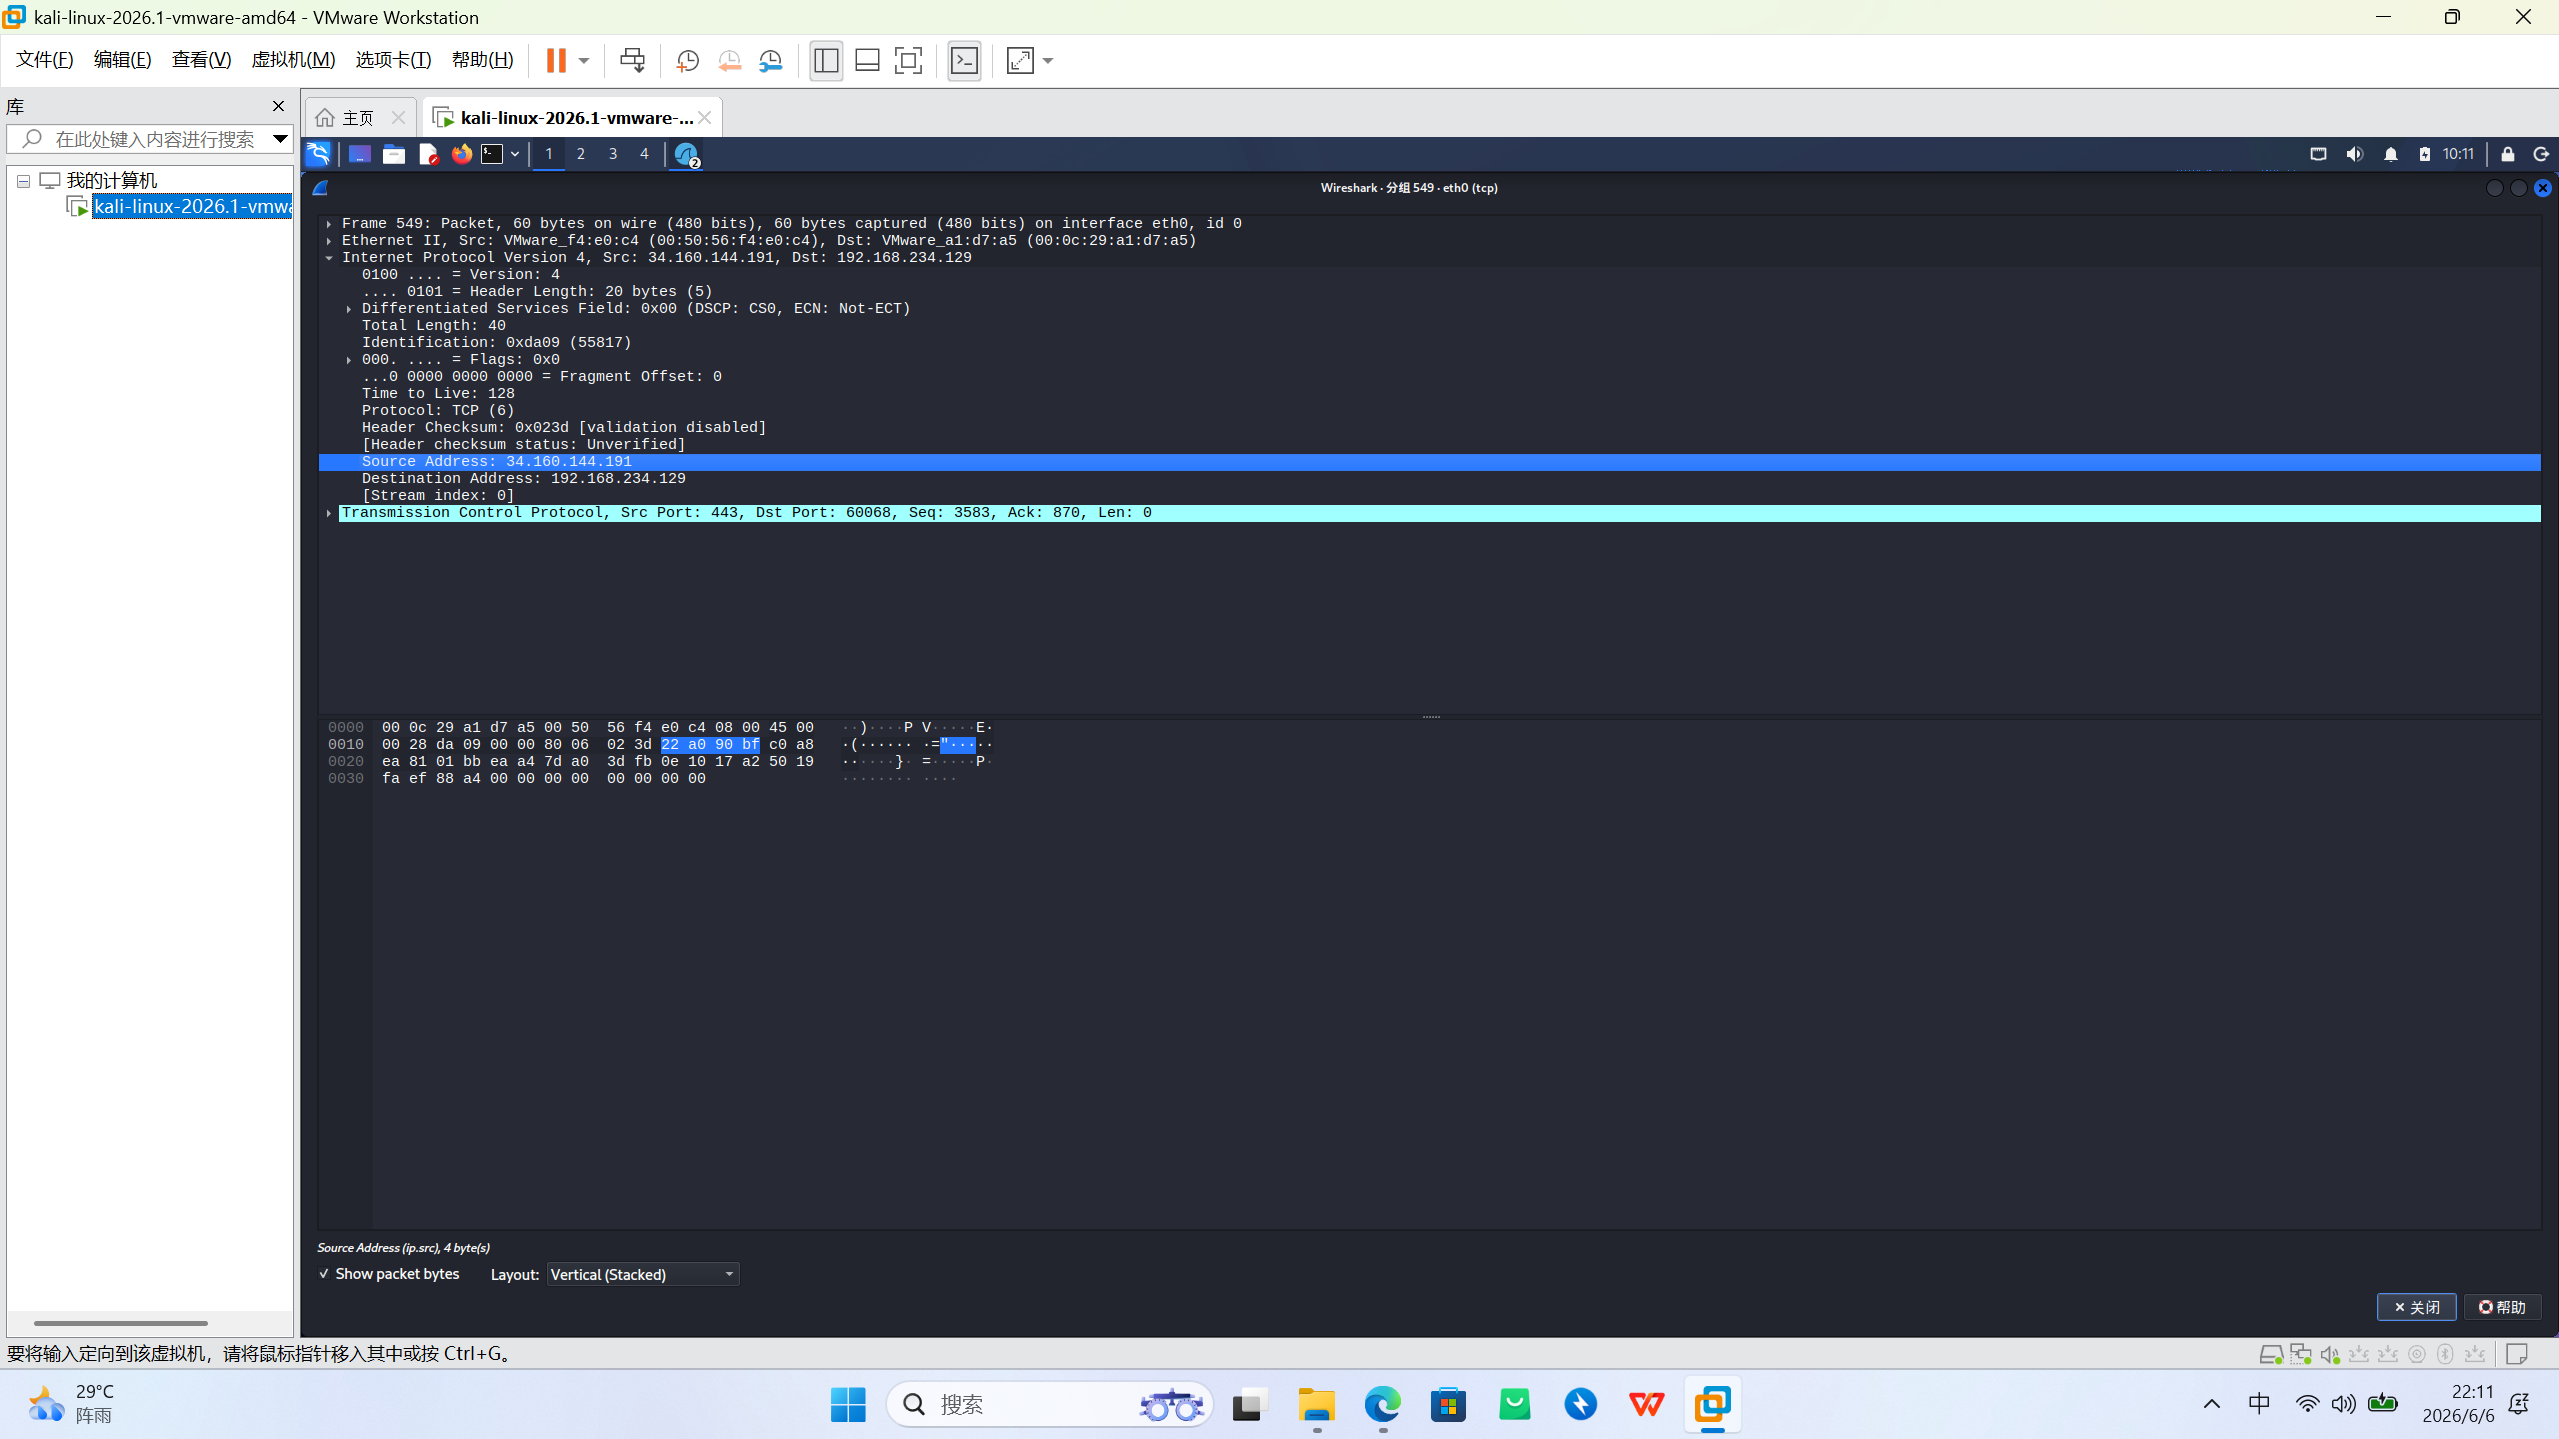Open the terminal emulator in Kali panel
The height and width of the screenshot is (1439, 2559).
[492, 154]
